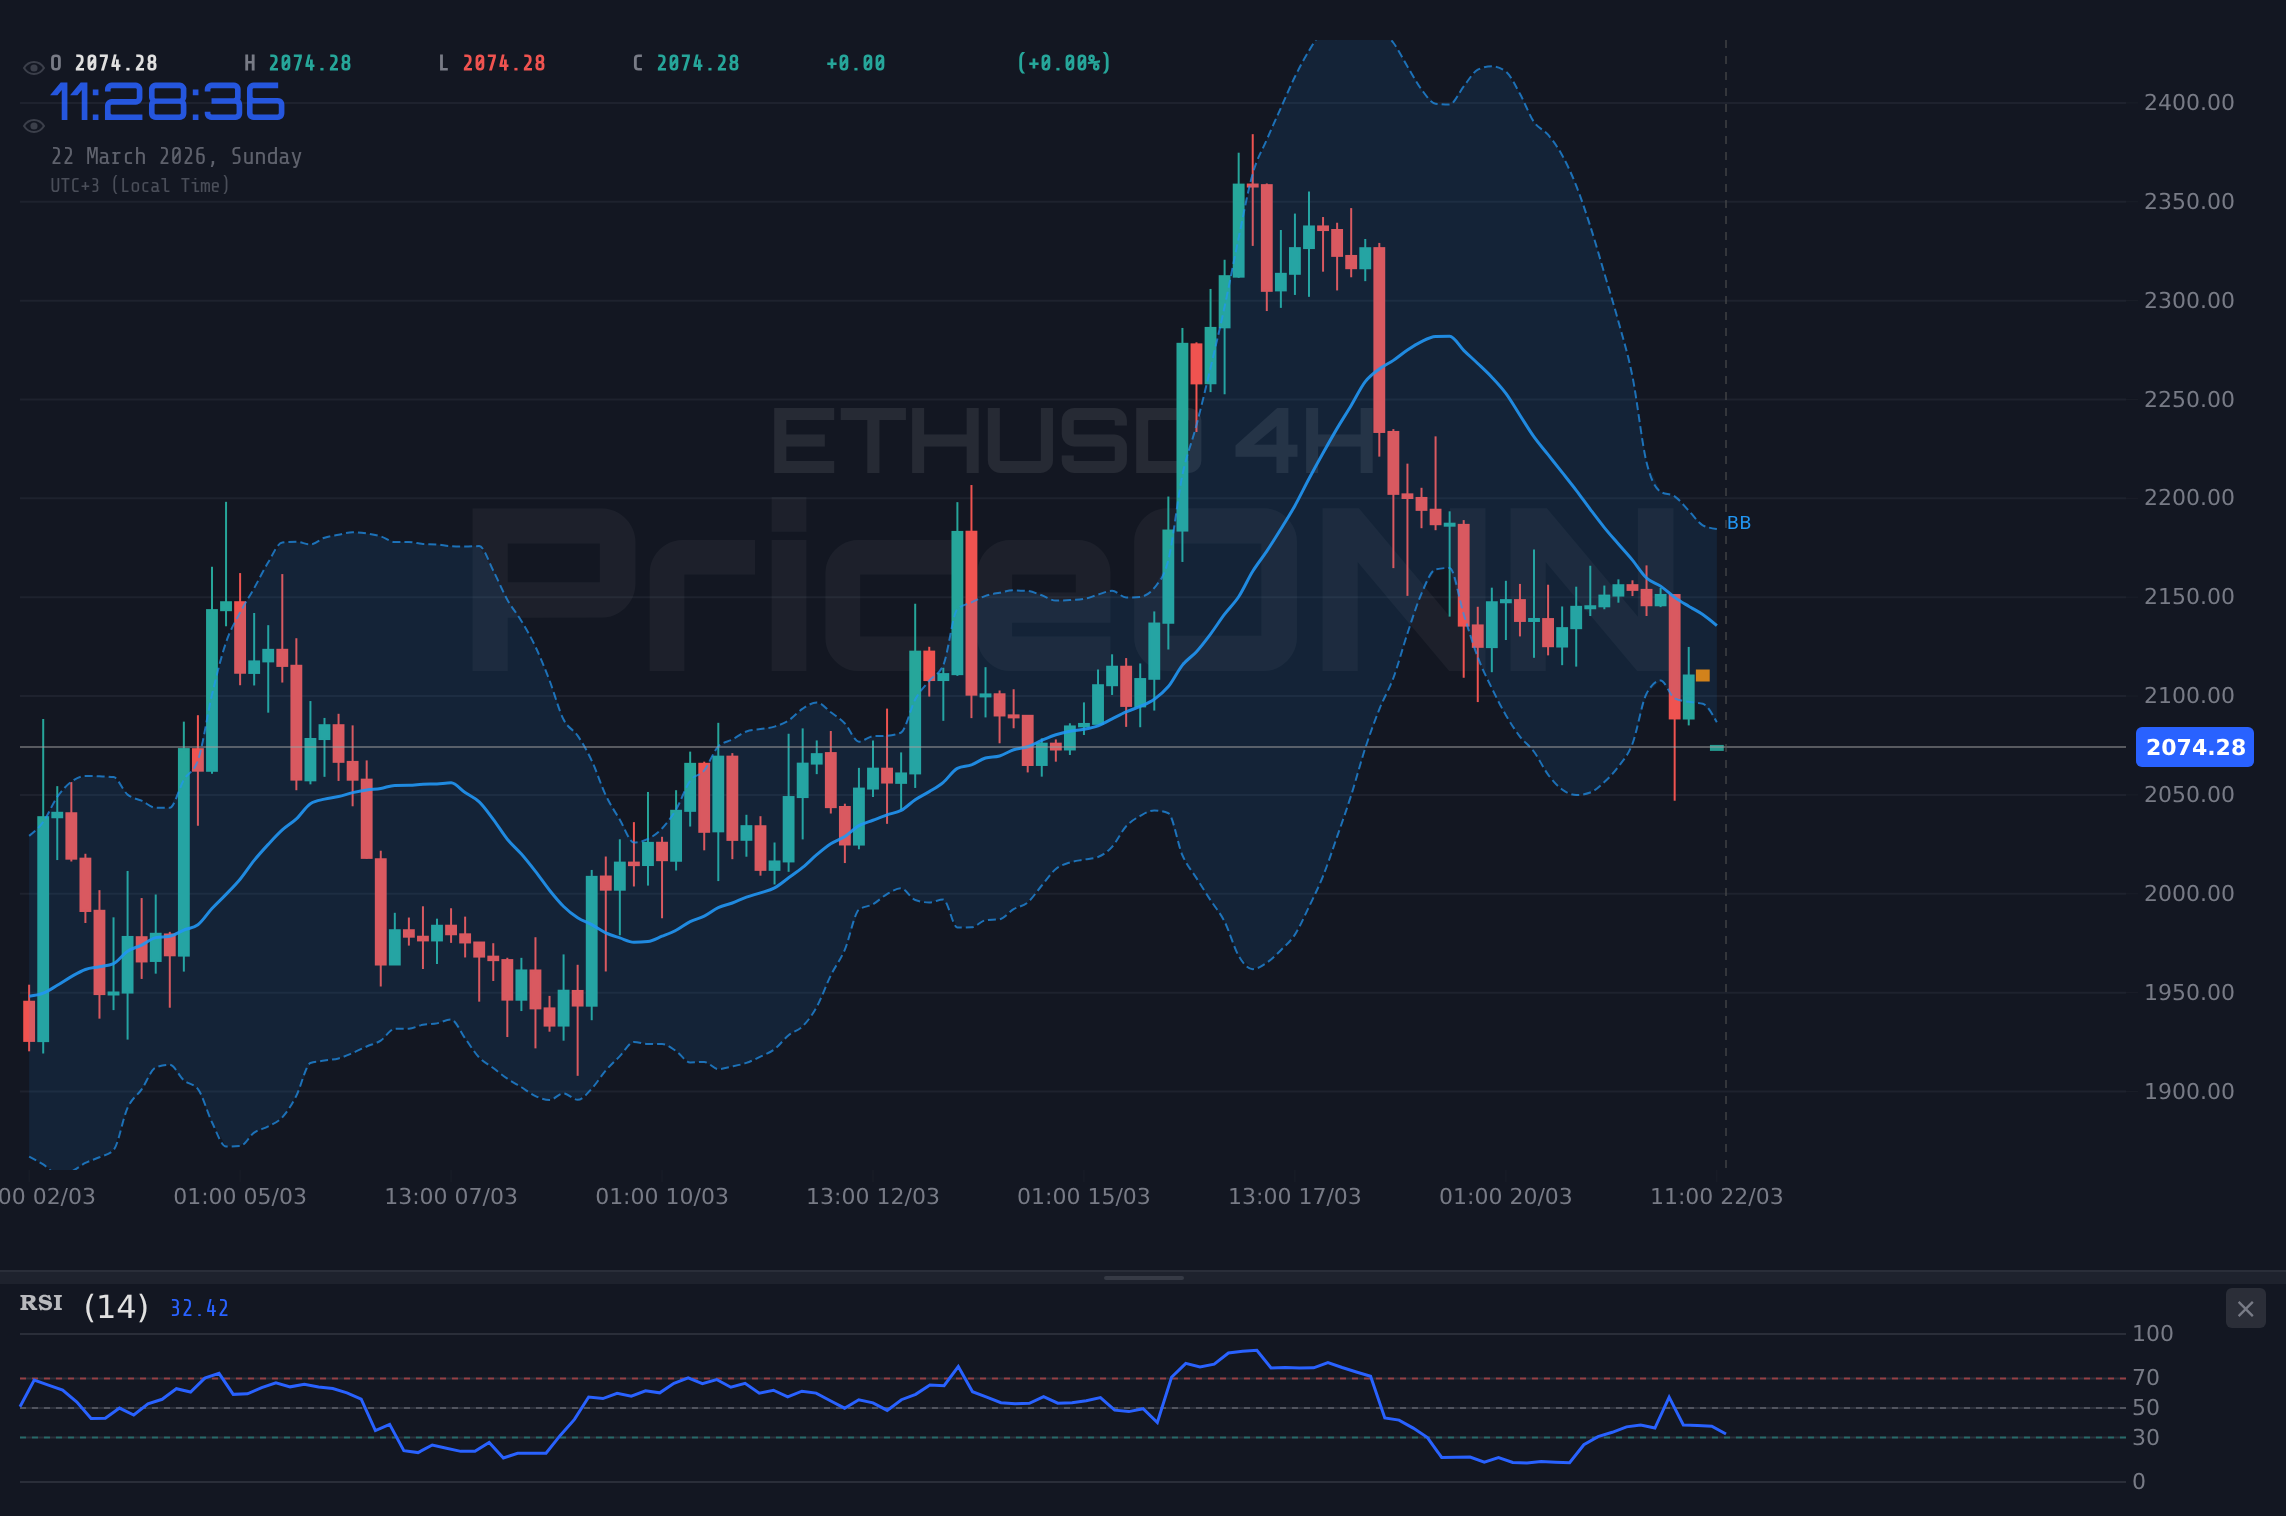Click the blue clock display 11:28:36
The height and width of the screenshot is (1516, 2286).
pos(168,100)
